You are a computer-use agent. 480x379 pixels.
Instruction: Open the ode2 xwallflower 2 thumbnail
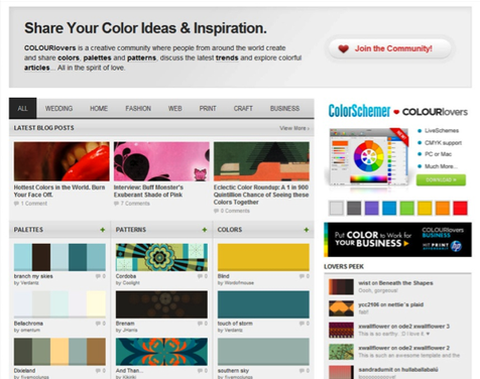click(341, 352)
